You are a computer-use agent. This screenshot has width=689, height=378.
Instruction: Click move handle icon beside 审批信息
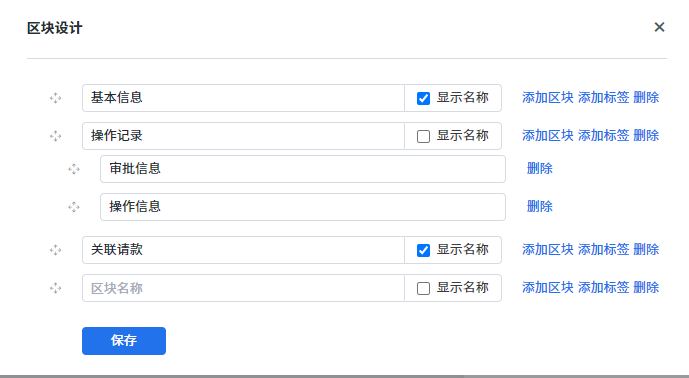tap(74, 169)
